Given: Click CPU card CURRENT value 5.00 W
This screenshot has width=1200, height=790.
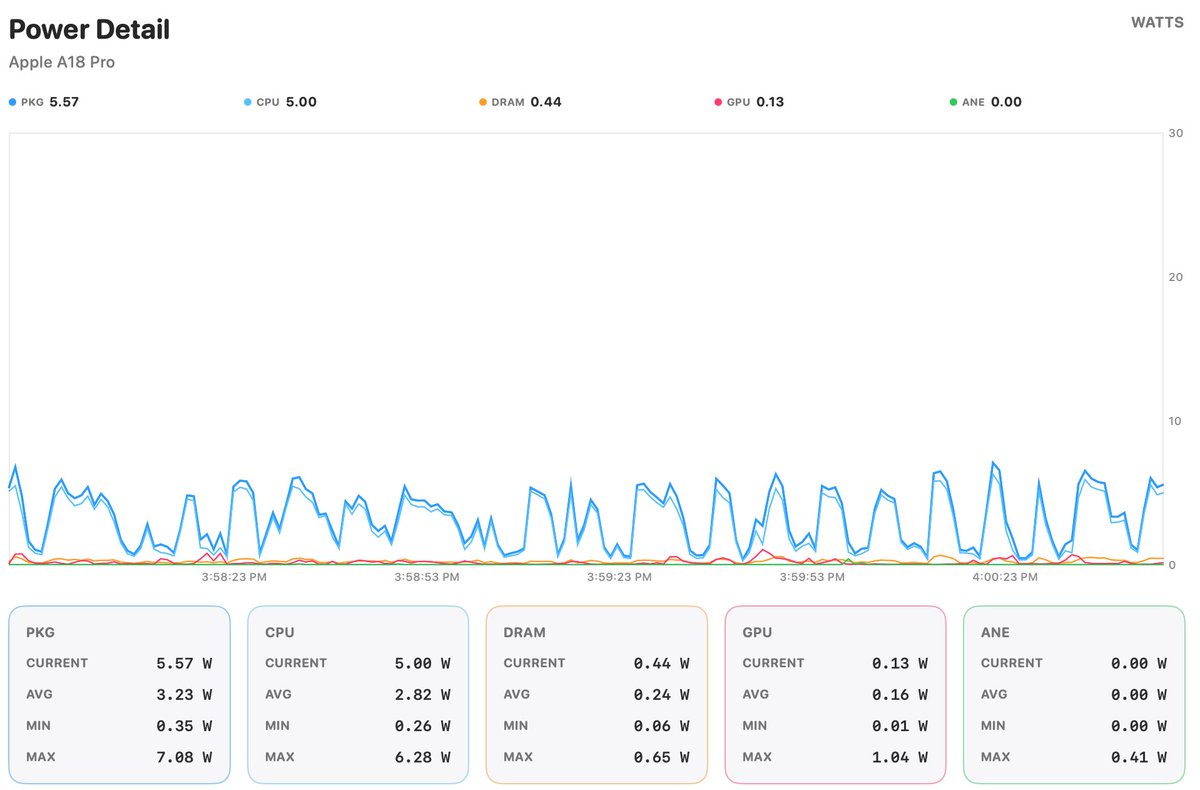Looking at the screenshot, I should (x=423, y=663).
